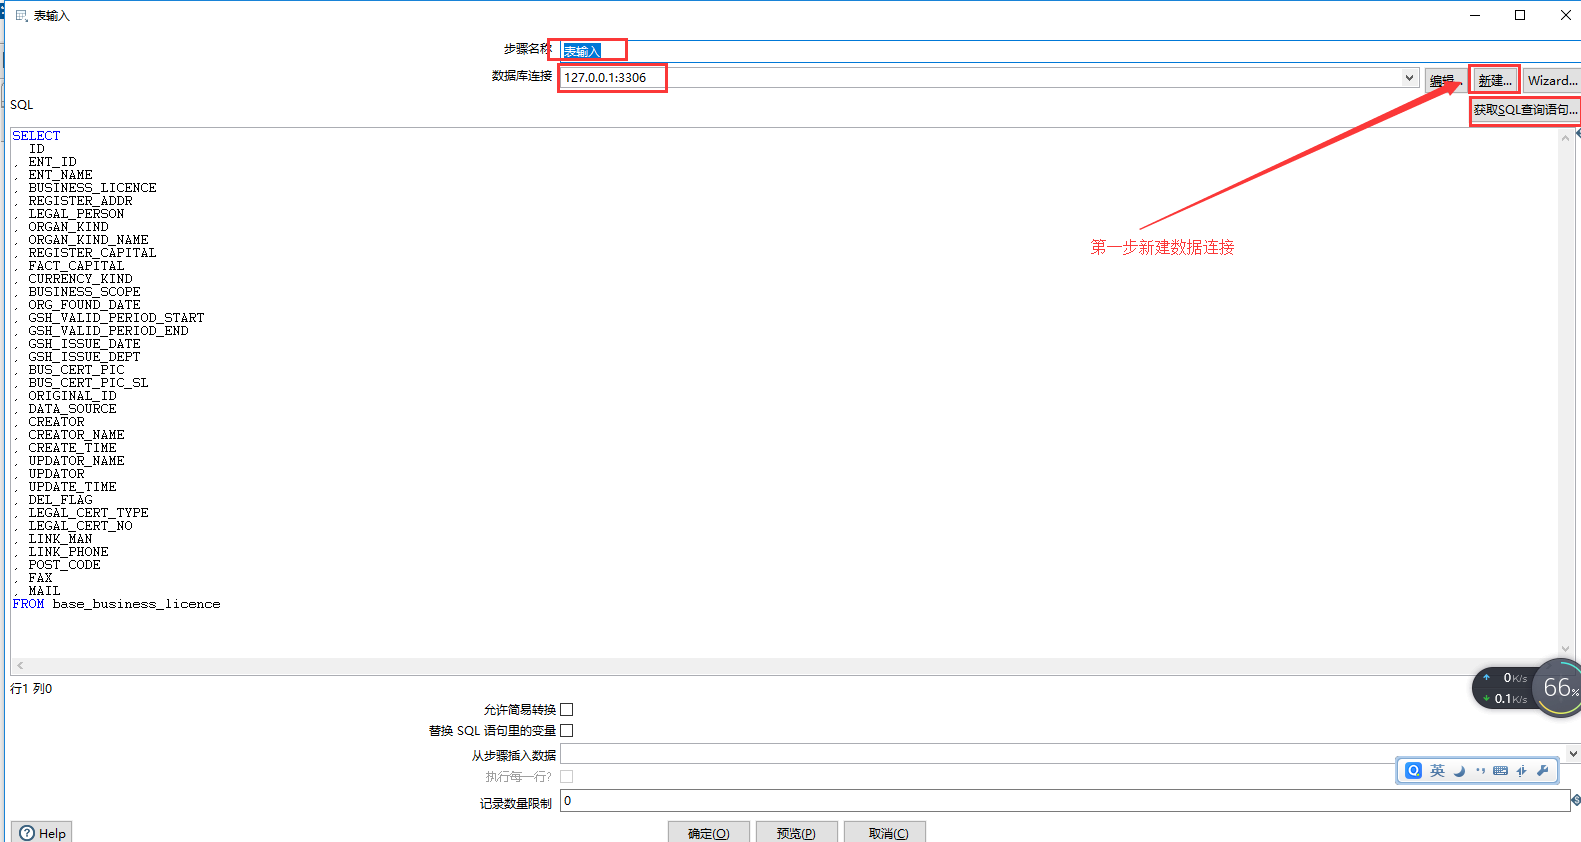1581x842 pixels.
Task: Click the MAIL line in SQL
Action: tap(44, 591)
